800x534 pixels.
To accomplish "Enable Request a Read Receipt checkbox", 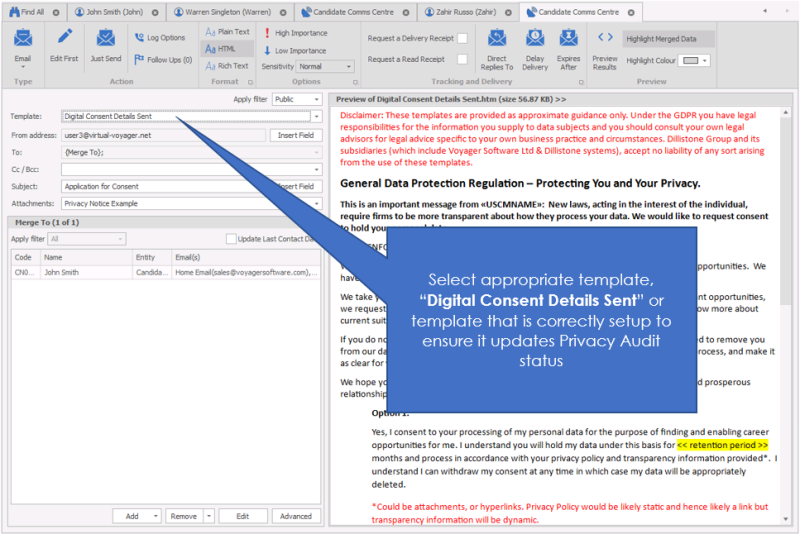I will click(462, 60).
